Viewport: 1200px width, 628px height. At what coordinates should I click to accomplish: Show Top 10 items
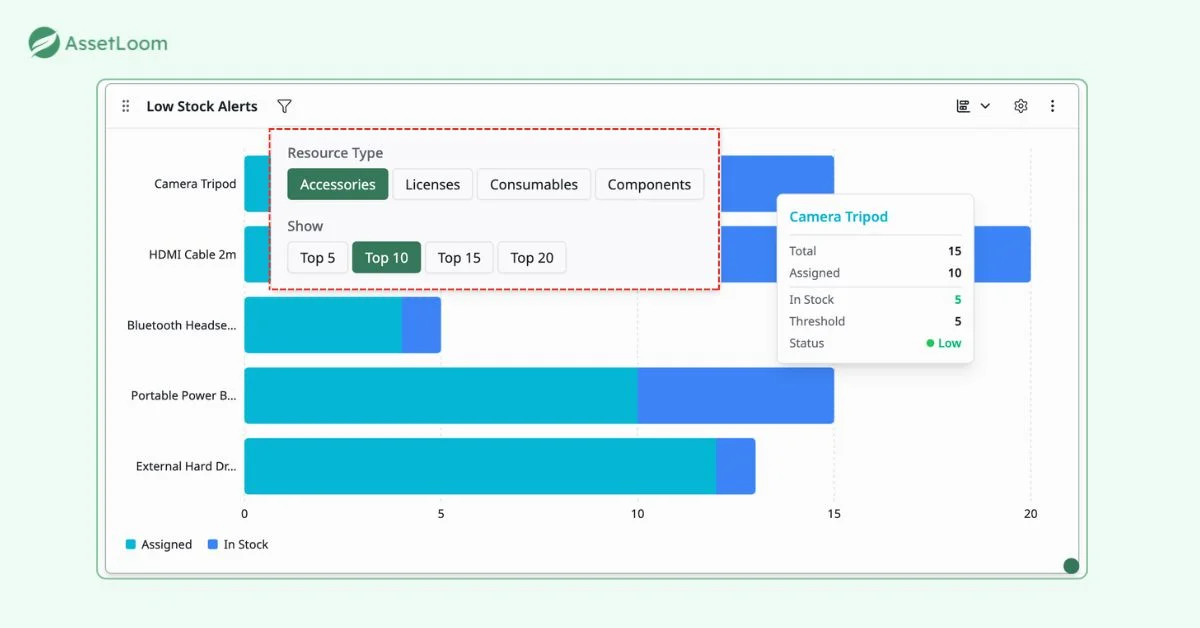[386, 257]
